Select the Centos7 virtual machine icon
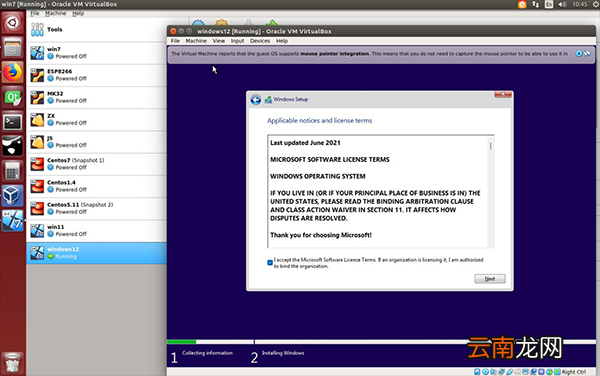600x376 pixels. click(37, 164)
